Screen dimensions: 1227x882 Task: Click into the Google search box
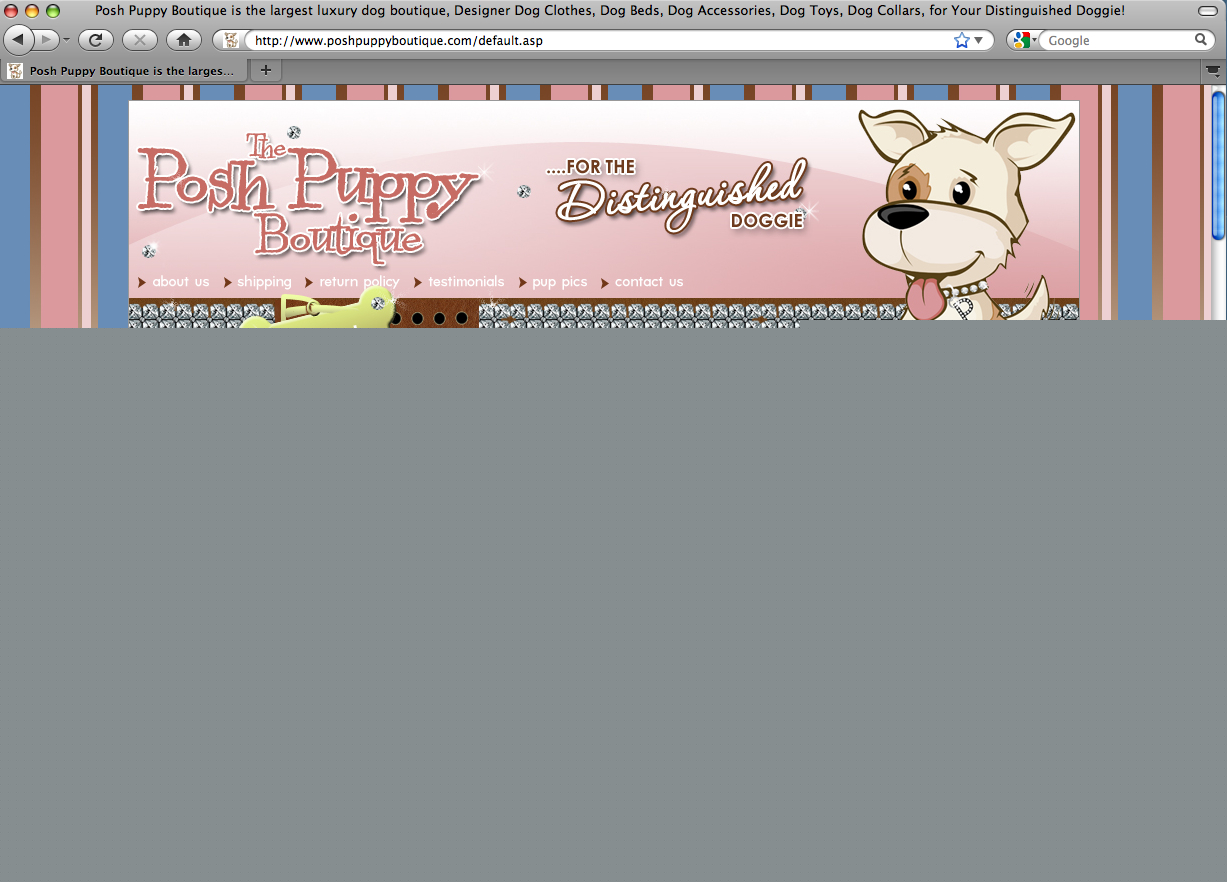point(1116,41)
